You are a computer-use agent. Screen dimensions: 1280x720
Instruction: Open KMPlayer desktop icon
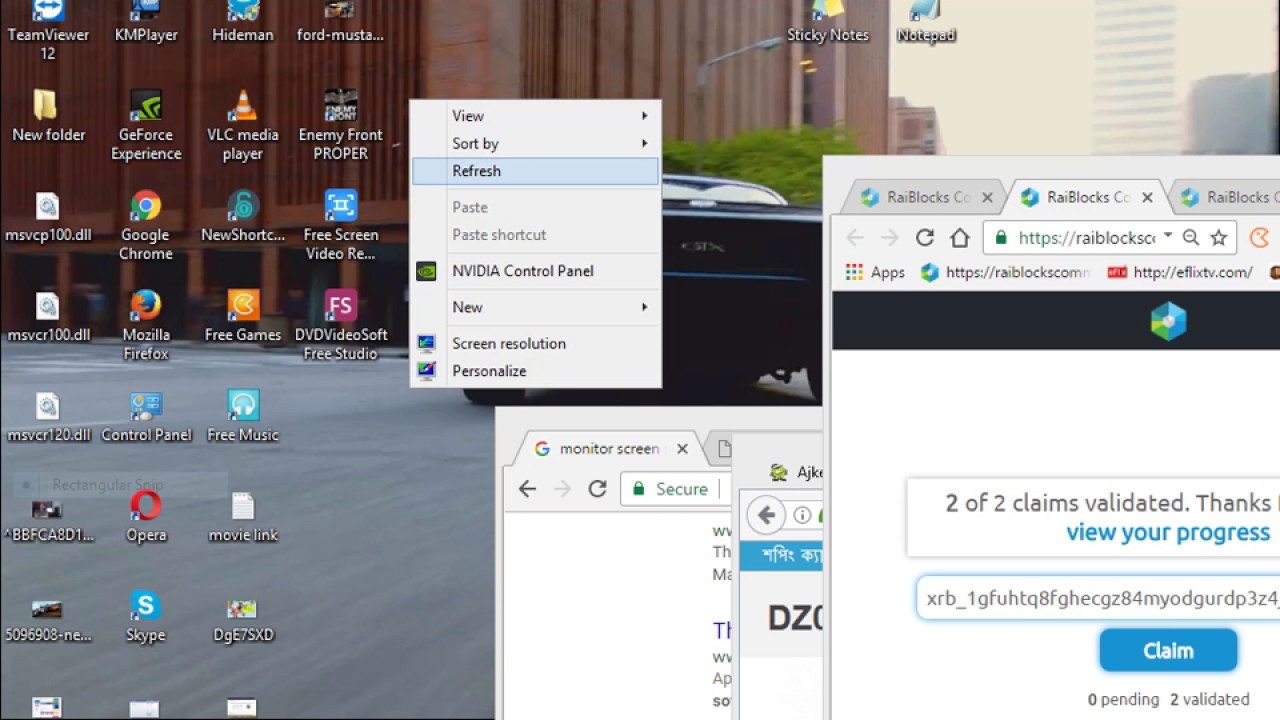tap(146, 22)
